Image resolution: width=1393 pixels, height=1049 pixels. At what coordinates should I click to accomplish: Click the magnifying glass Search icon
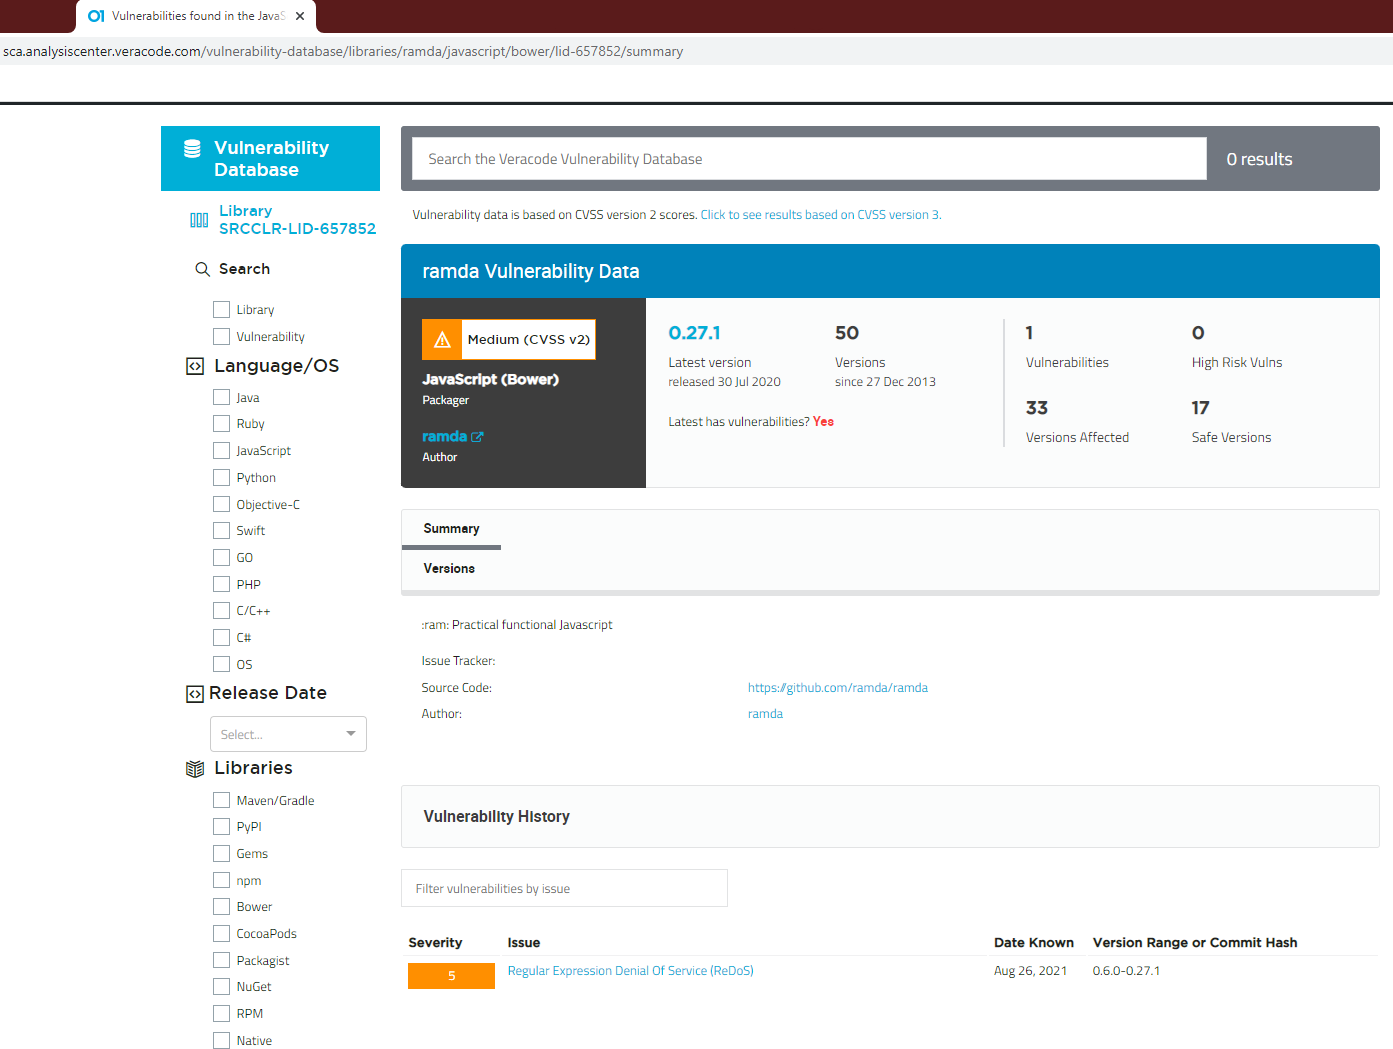pyautogui.click(x=202, y=269)
